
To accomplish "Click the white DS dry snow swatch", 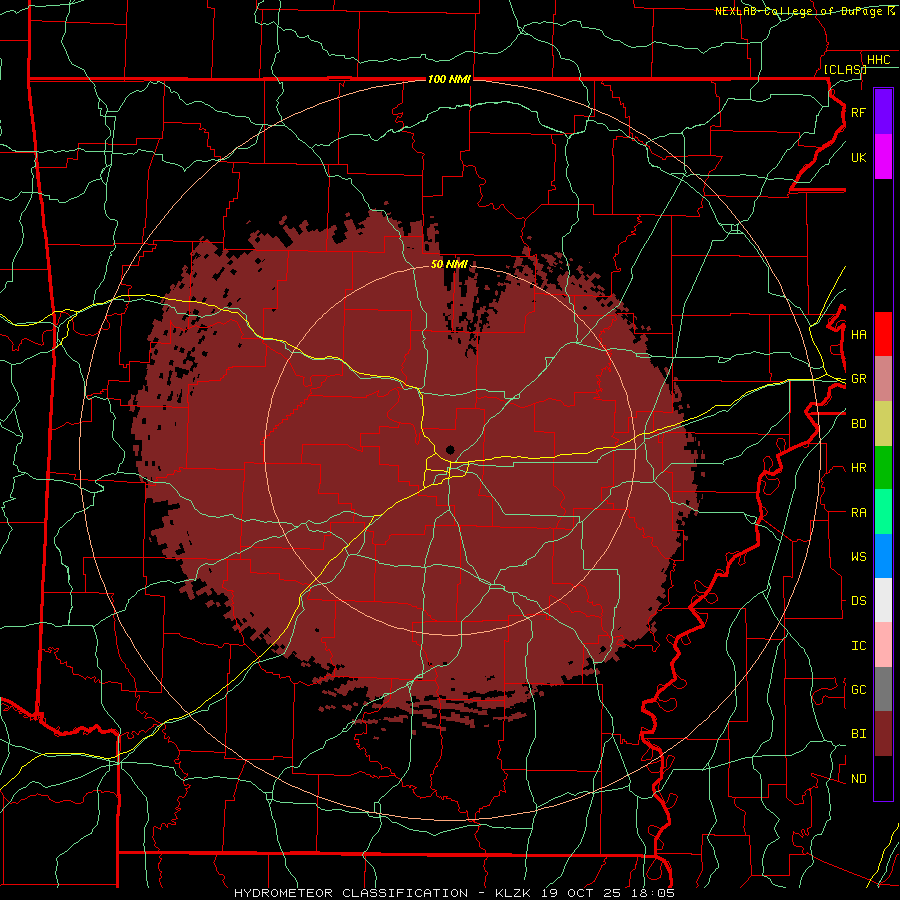I will coord(883,600).
